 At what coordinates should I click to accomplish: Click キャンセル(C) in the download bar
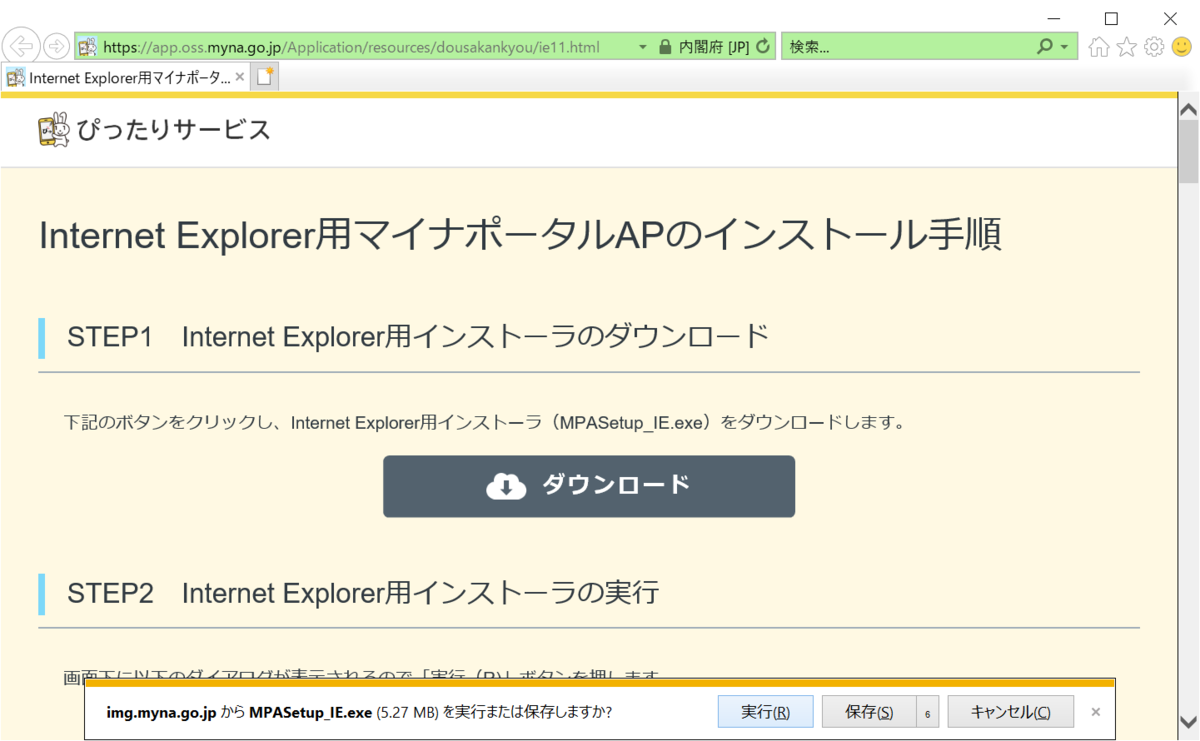[x=1011, y=712]
